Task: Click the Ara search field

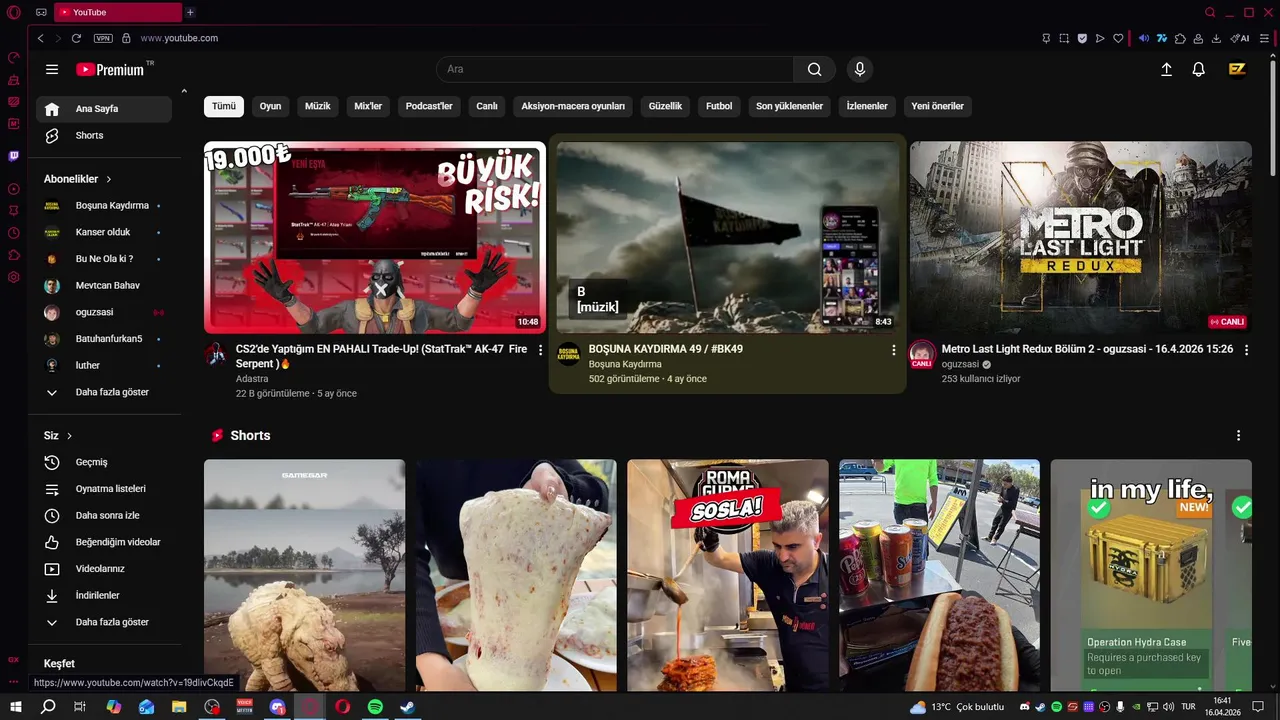Action: (615, 69)
